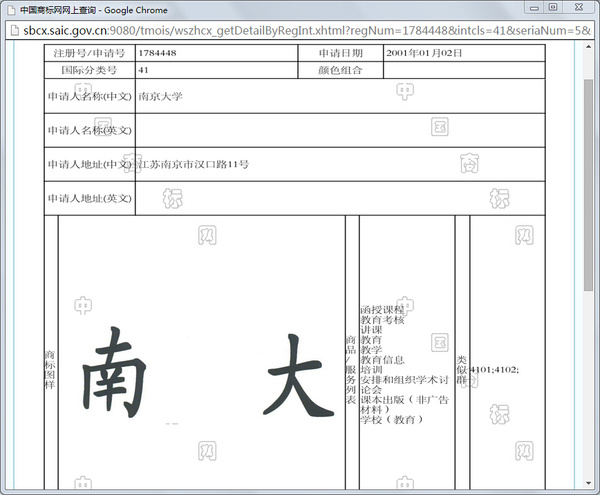Click service item 教育信息
This screenshot has height=495, width=600.
point(382,360)
